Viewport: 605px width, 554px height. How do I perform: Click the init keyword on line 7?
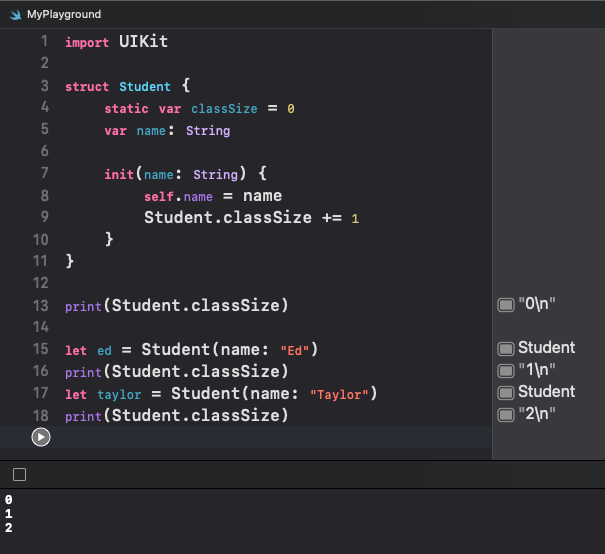119,174
